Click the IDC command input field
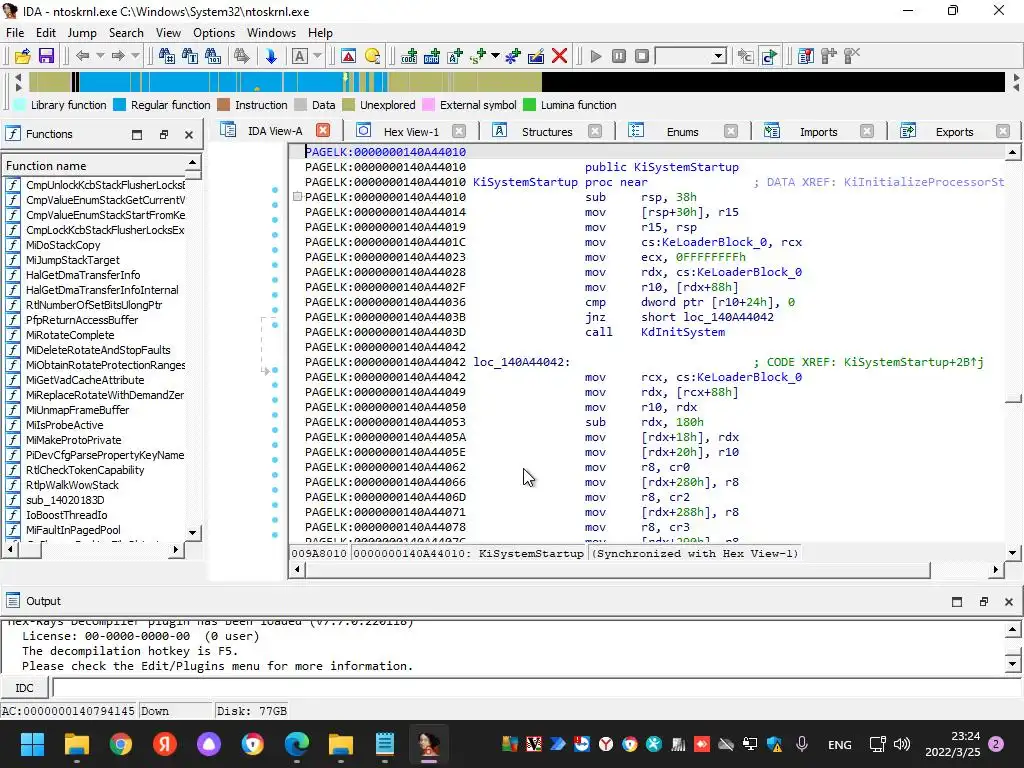Screen dimensions: 1024x768 pos(537,688)
